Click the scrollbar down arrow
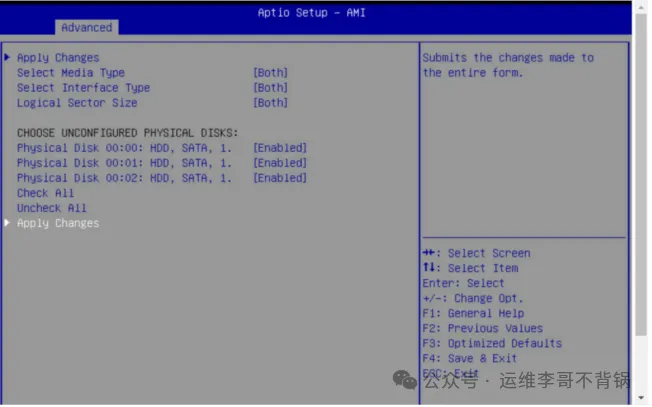Screen dimensions: 652x407 coord(641,398)
